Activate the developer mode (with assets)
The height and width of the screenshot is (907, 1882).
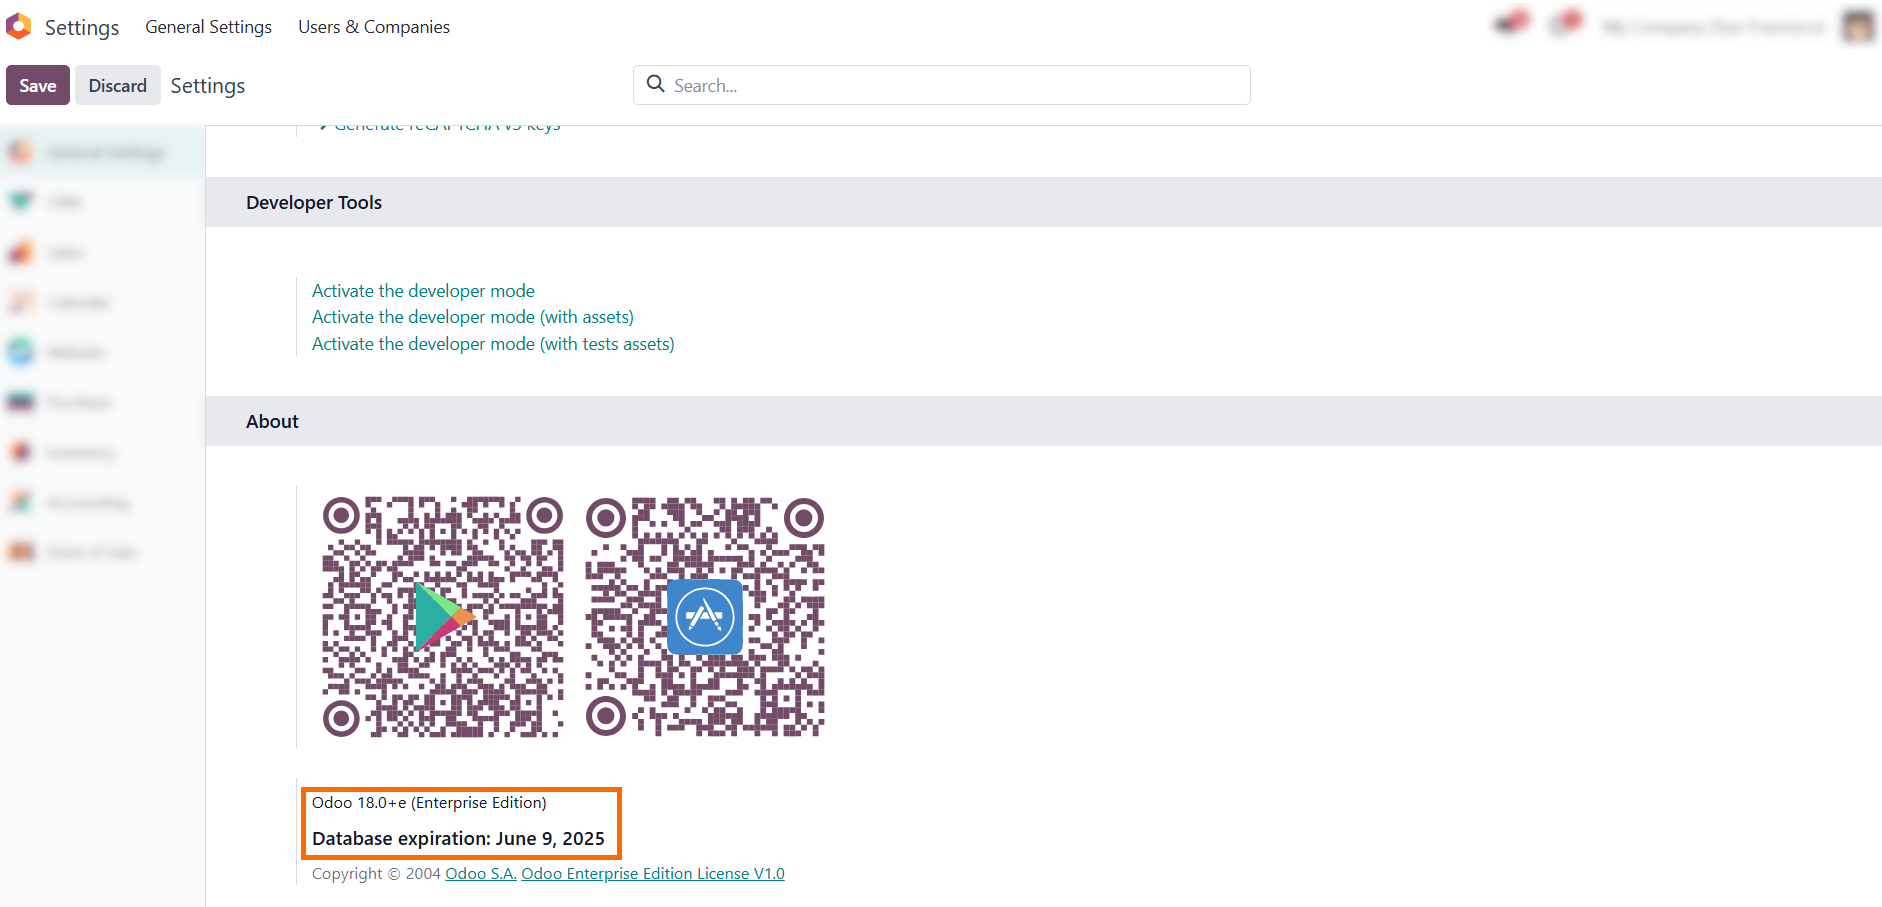click(x=473, y=317)
